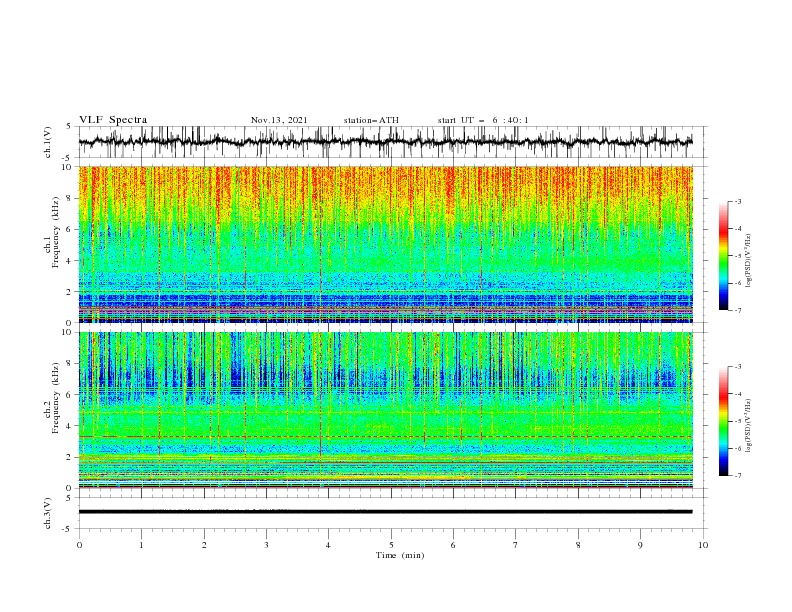Click time axis tick label '3'
The height and width of the screenshot is (612, 792).
[266, 545]
